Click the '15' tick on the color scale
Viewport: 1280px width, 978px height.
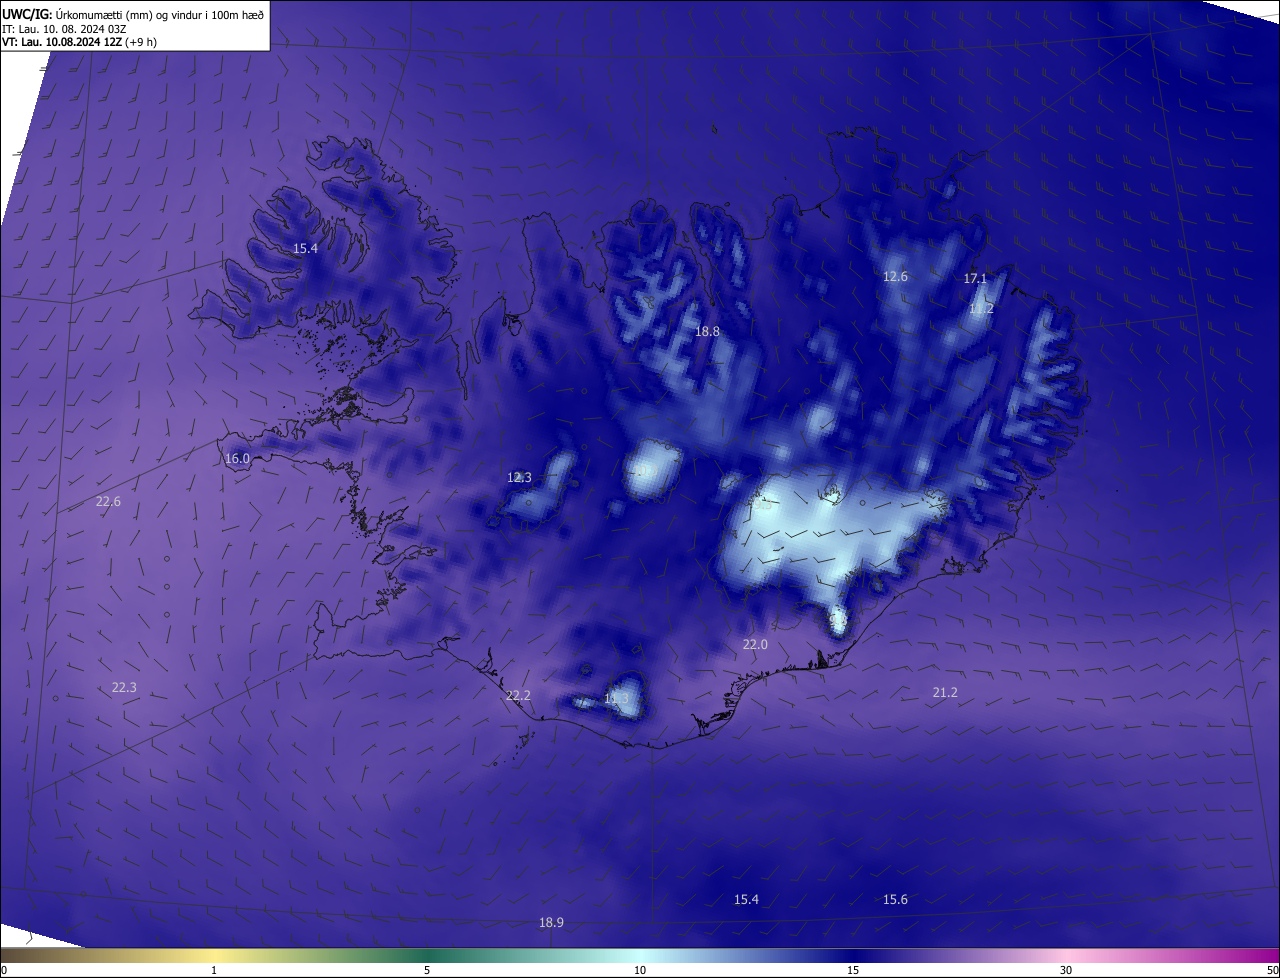(853, 970)
